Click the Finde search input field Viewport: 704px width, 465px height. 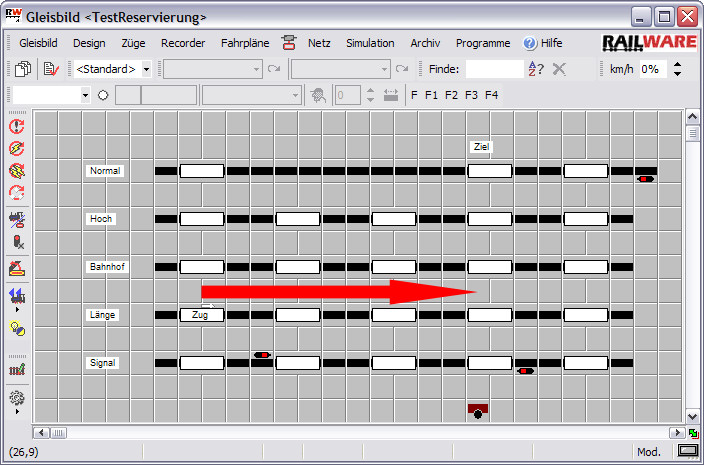click(x=495, y=69)
